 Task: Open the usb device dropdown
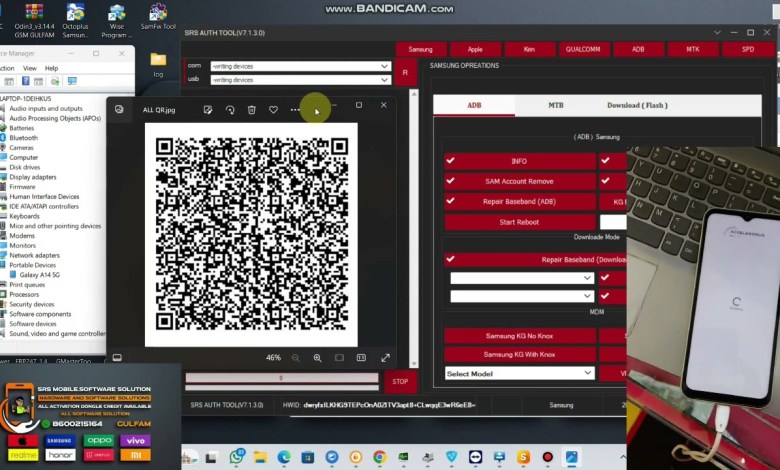click(x=300, y=80)
